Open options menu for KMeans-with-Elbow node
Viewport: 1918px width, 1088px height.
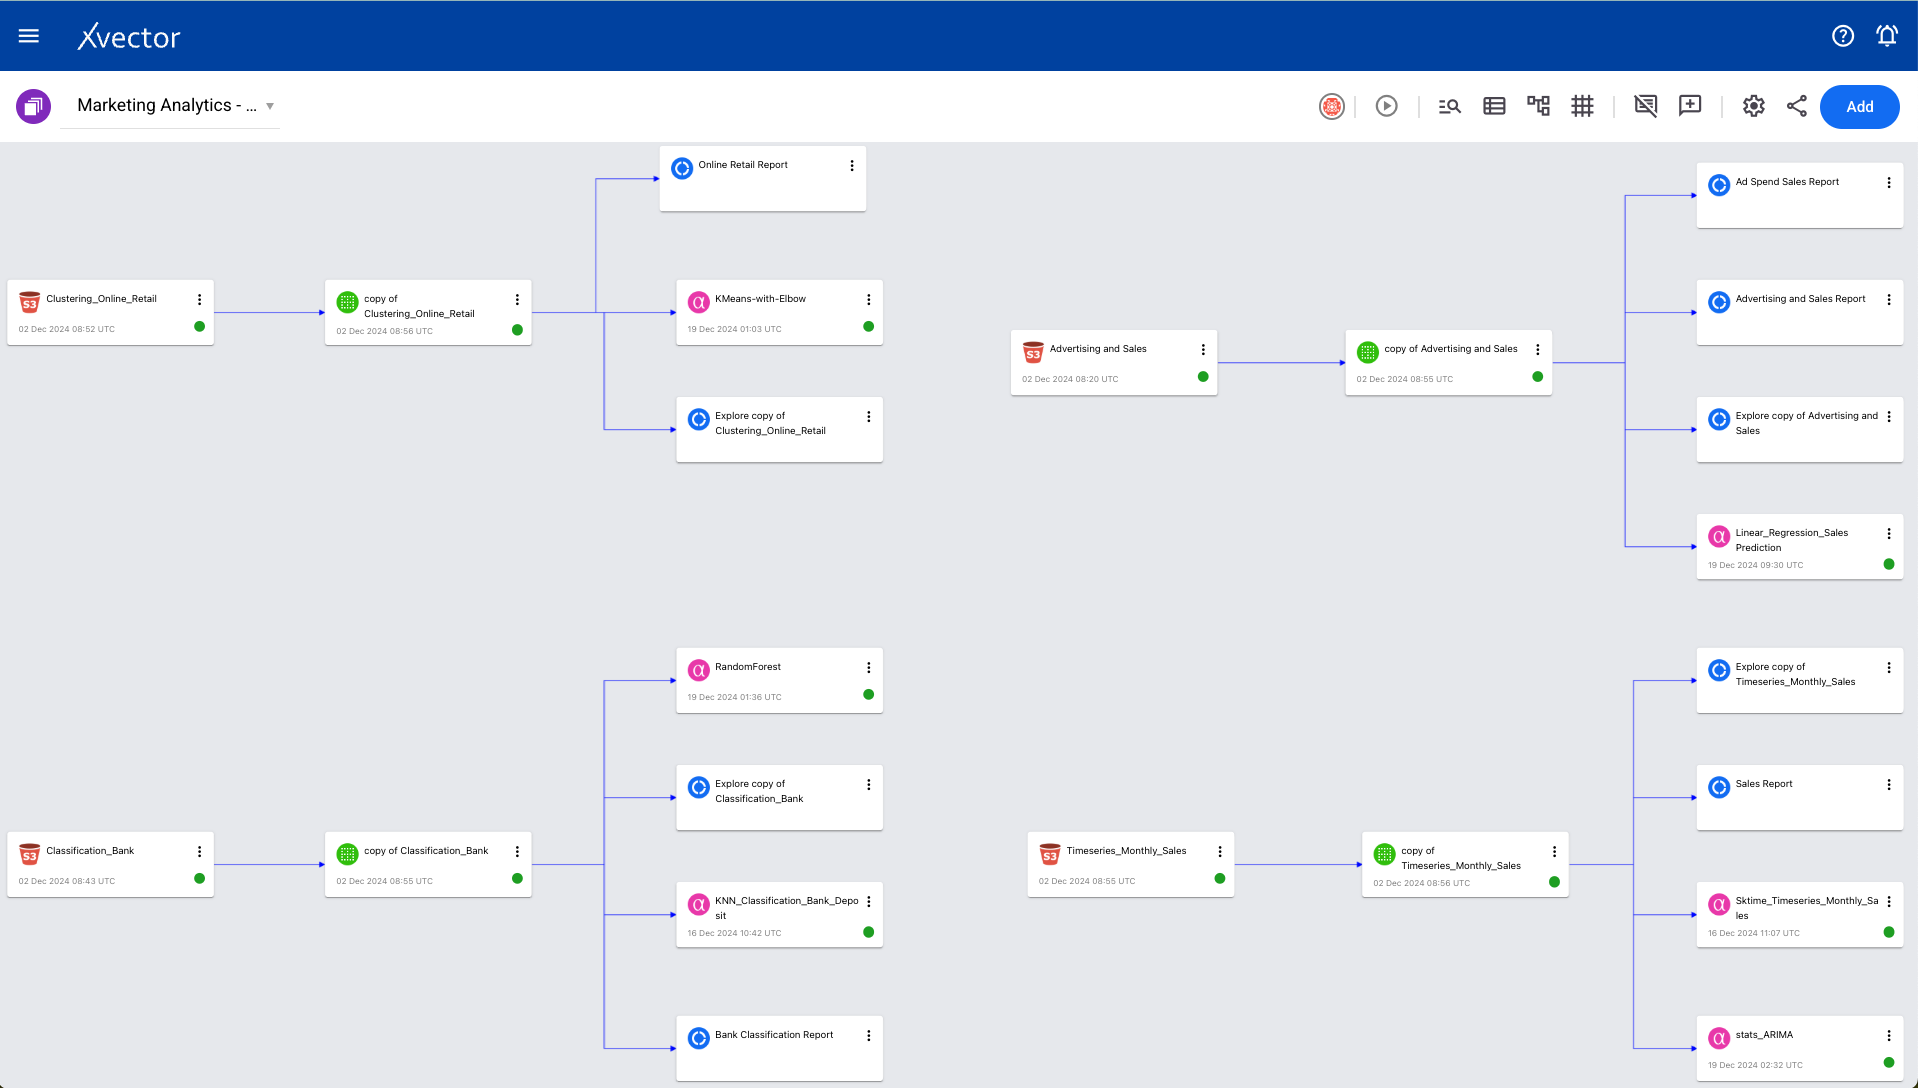(x=868, y=300)
